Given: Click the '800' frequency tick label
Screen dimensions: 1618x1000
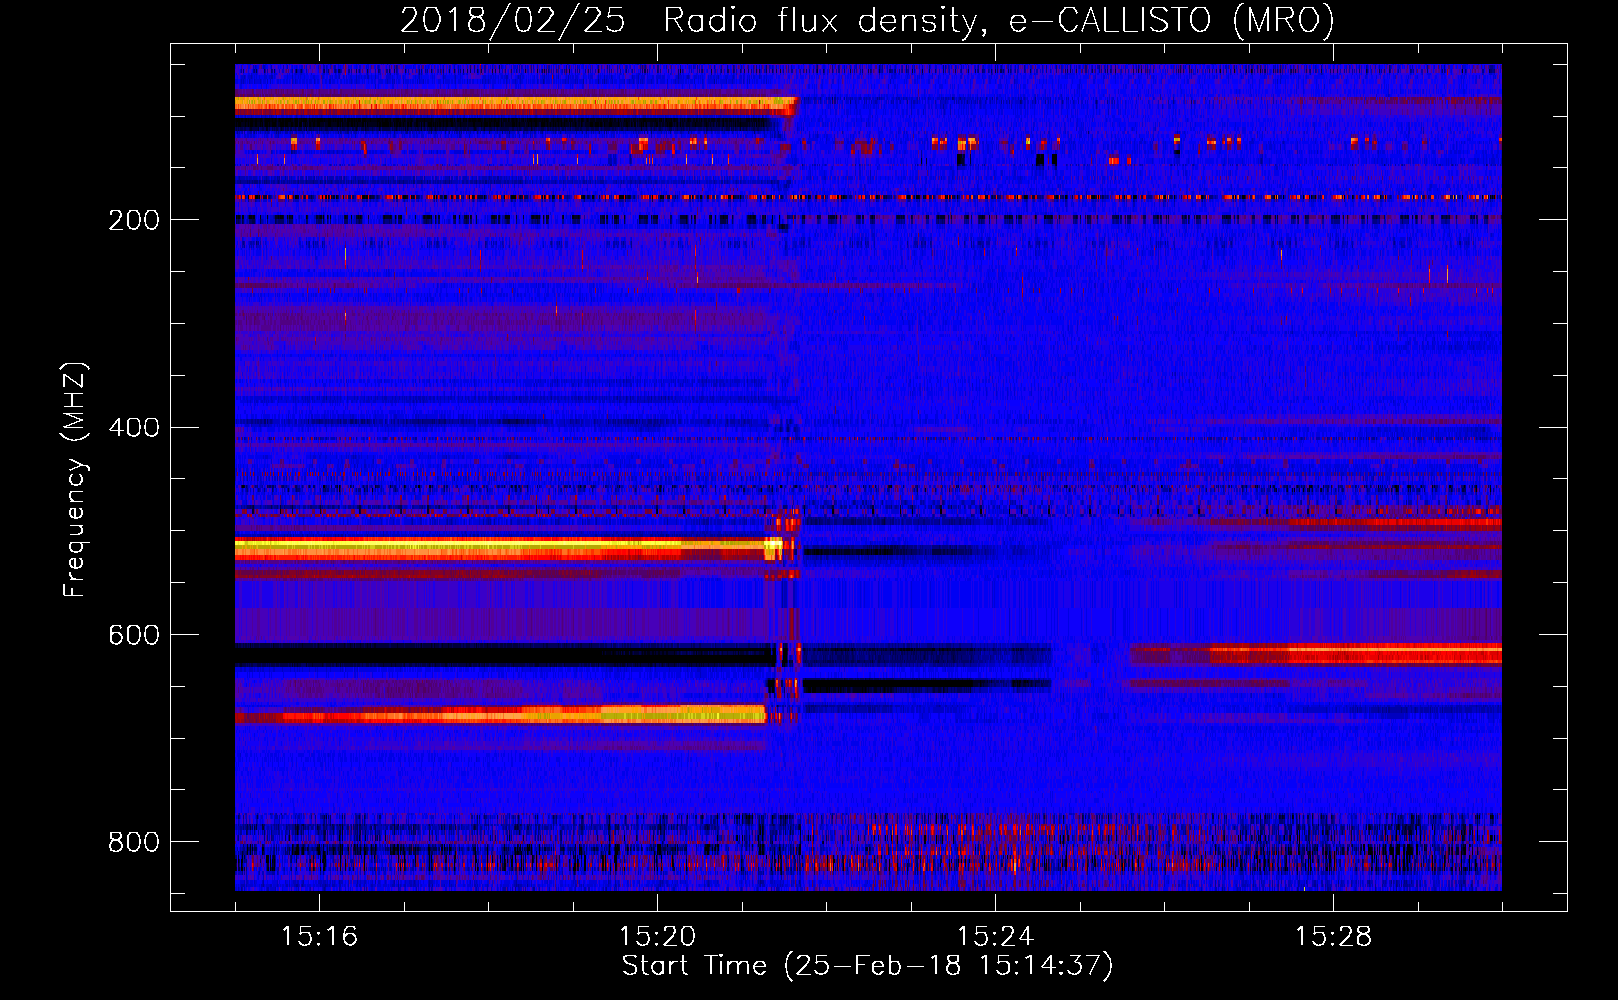Looking at the screenshot, I should tap(134, 843).
